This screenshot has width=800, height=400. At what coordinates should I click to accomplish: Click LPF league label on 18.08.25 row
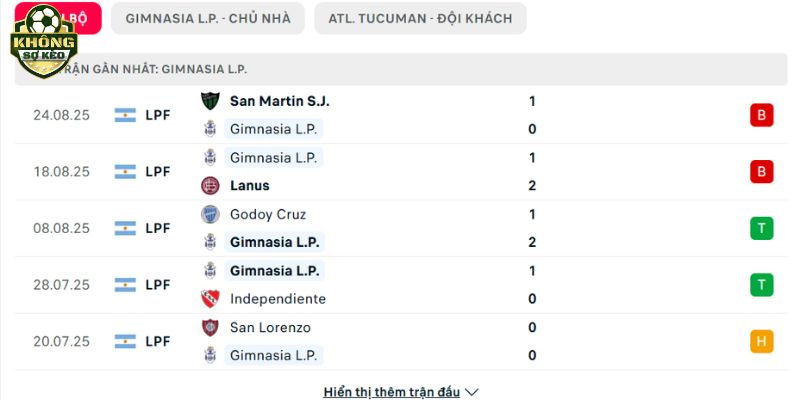point(158,172)
